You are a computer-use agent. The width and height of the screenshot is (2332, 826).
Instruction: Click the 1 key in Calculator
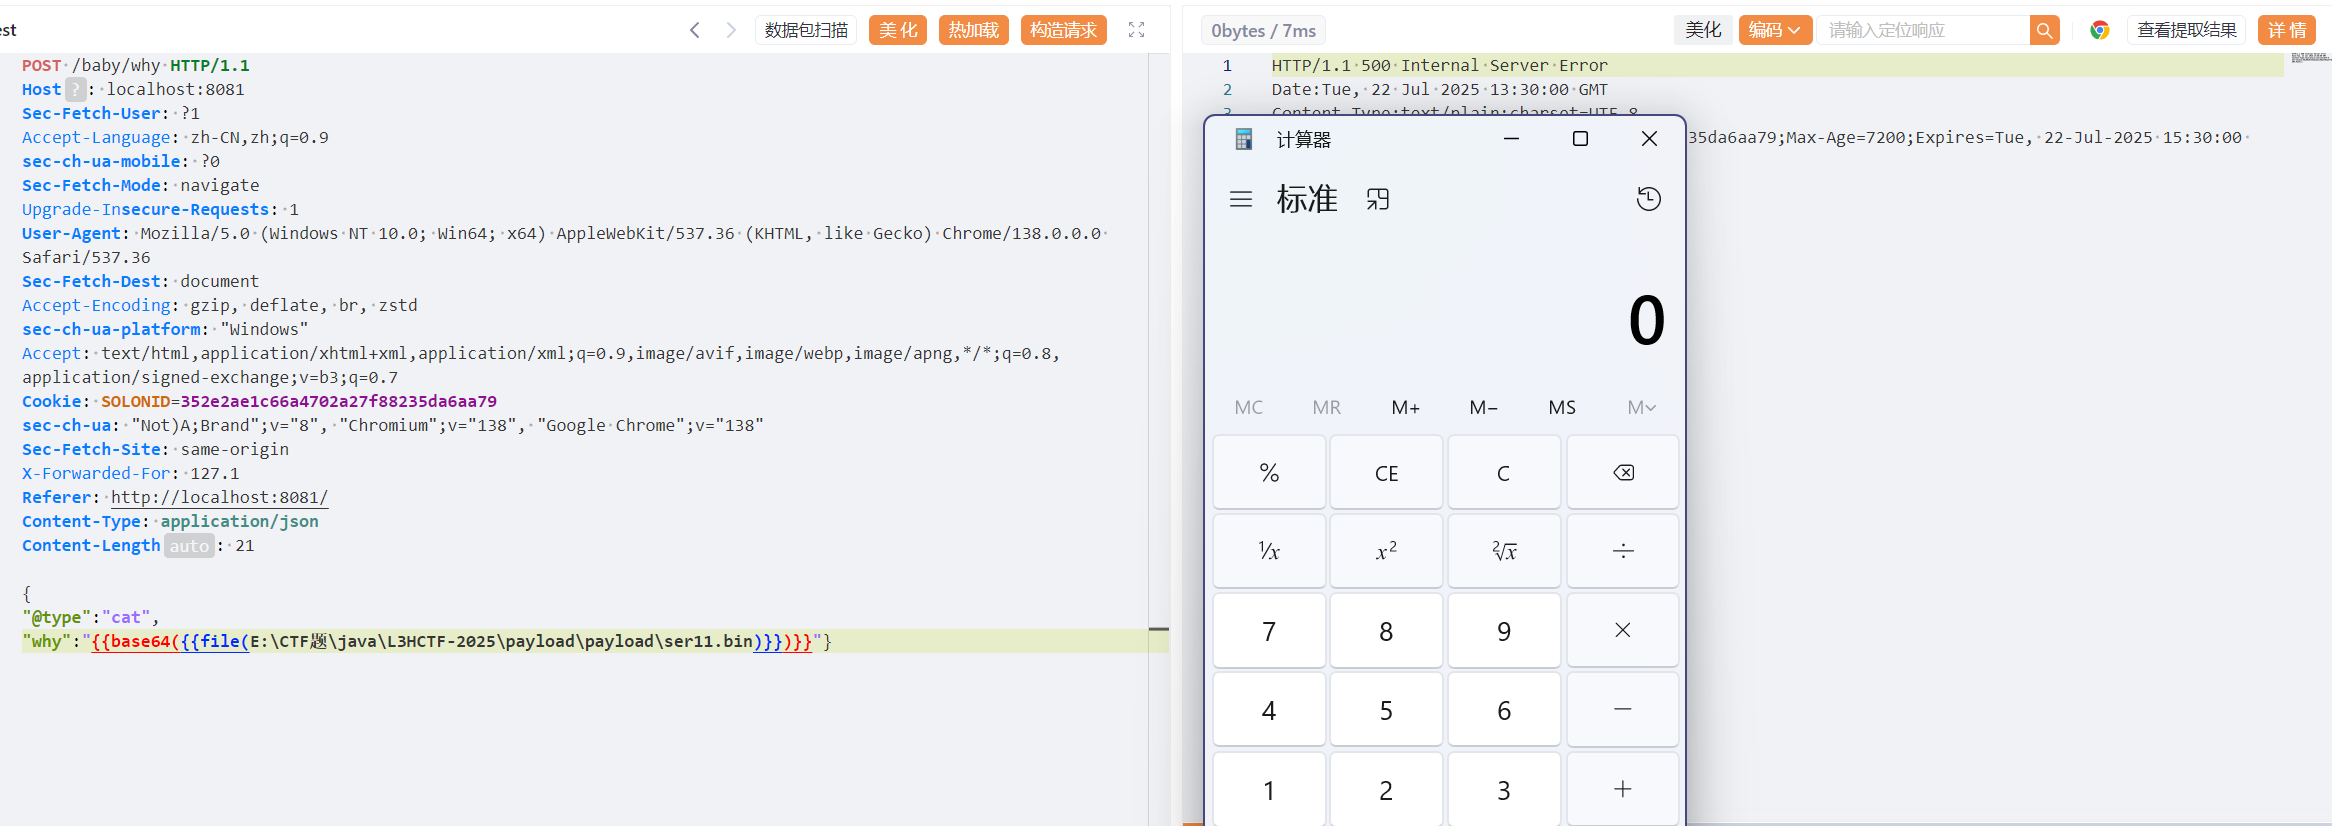1269,789
